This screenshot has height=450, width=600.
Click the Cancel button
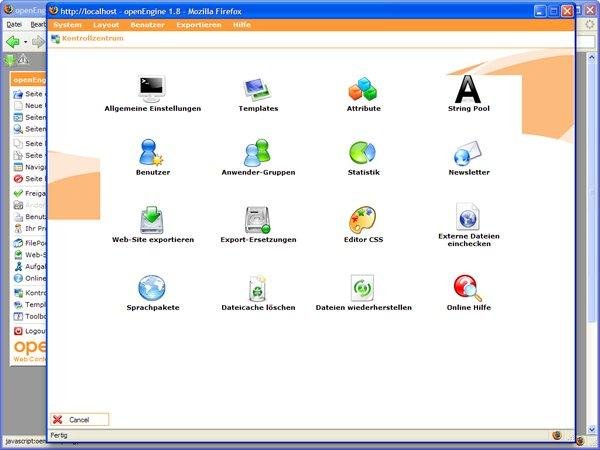79,419
